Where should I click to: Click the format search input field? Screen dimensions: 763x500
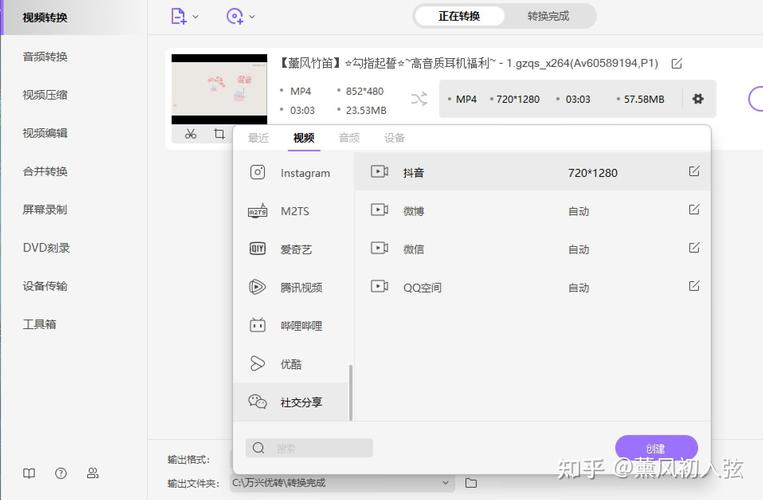click(x=309, y=448)
